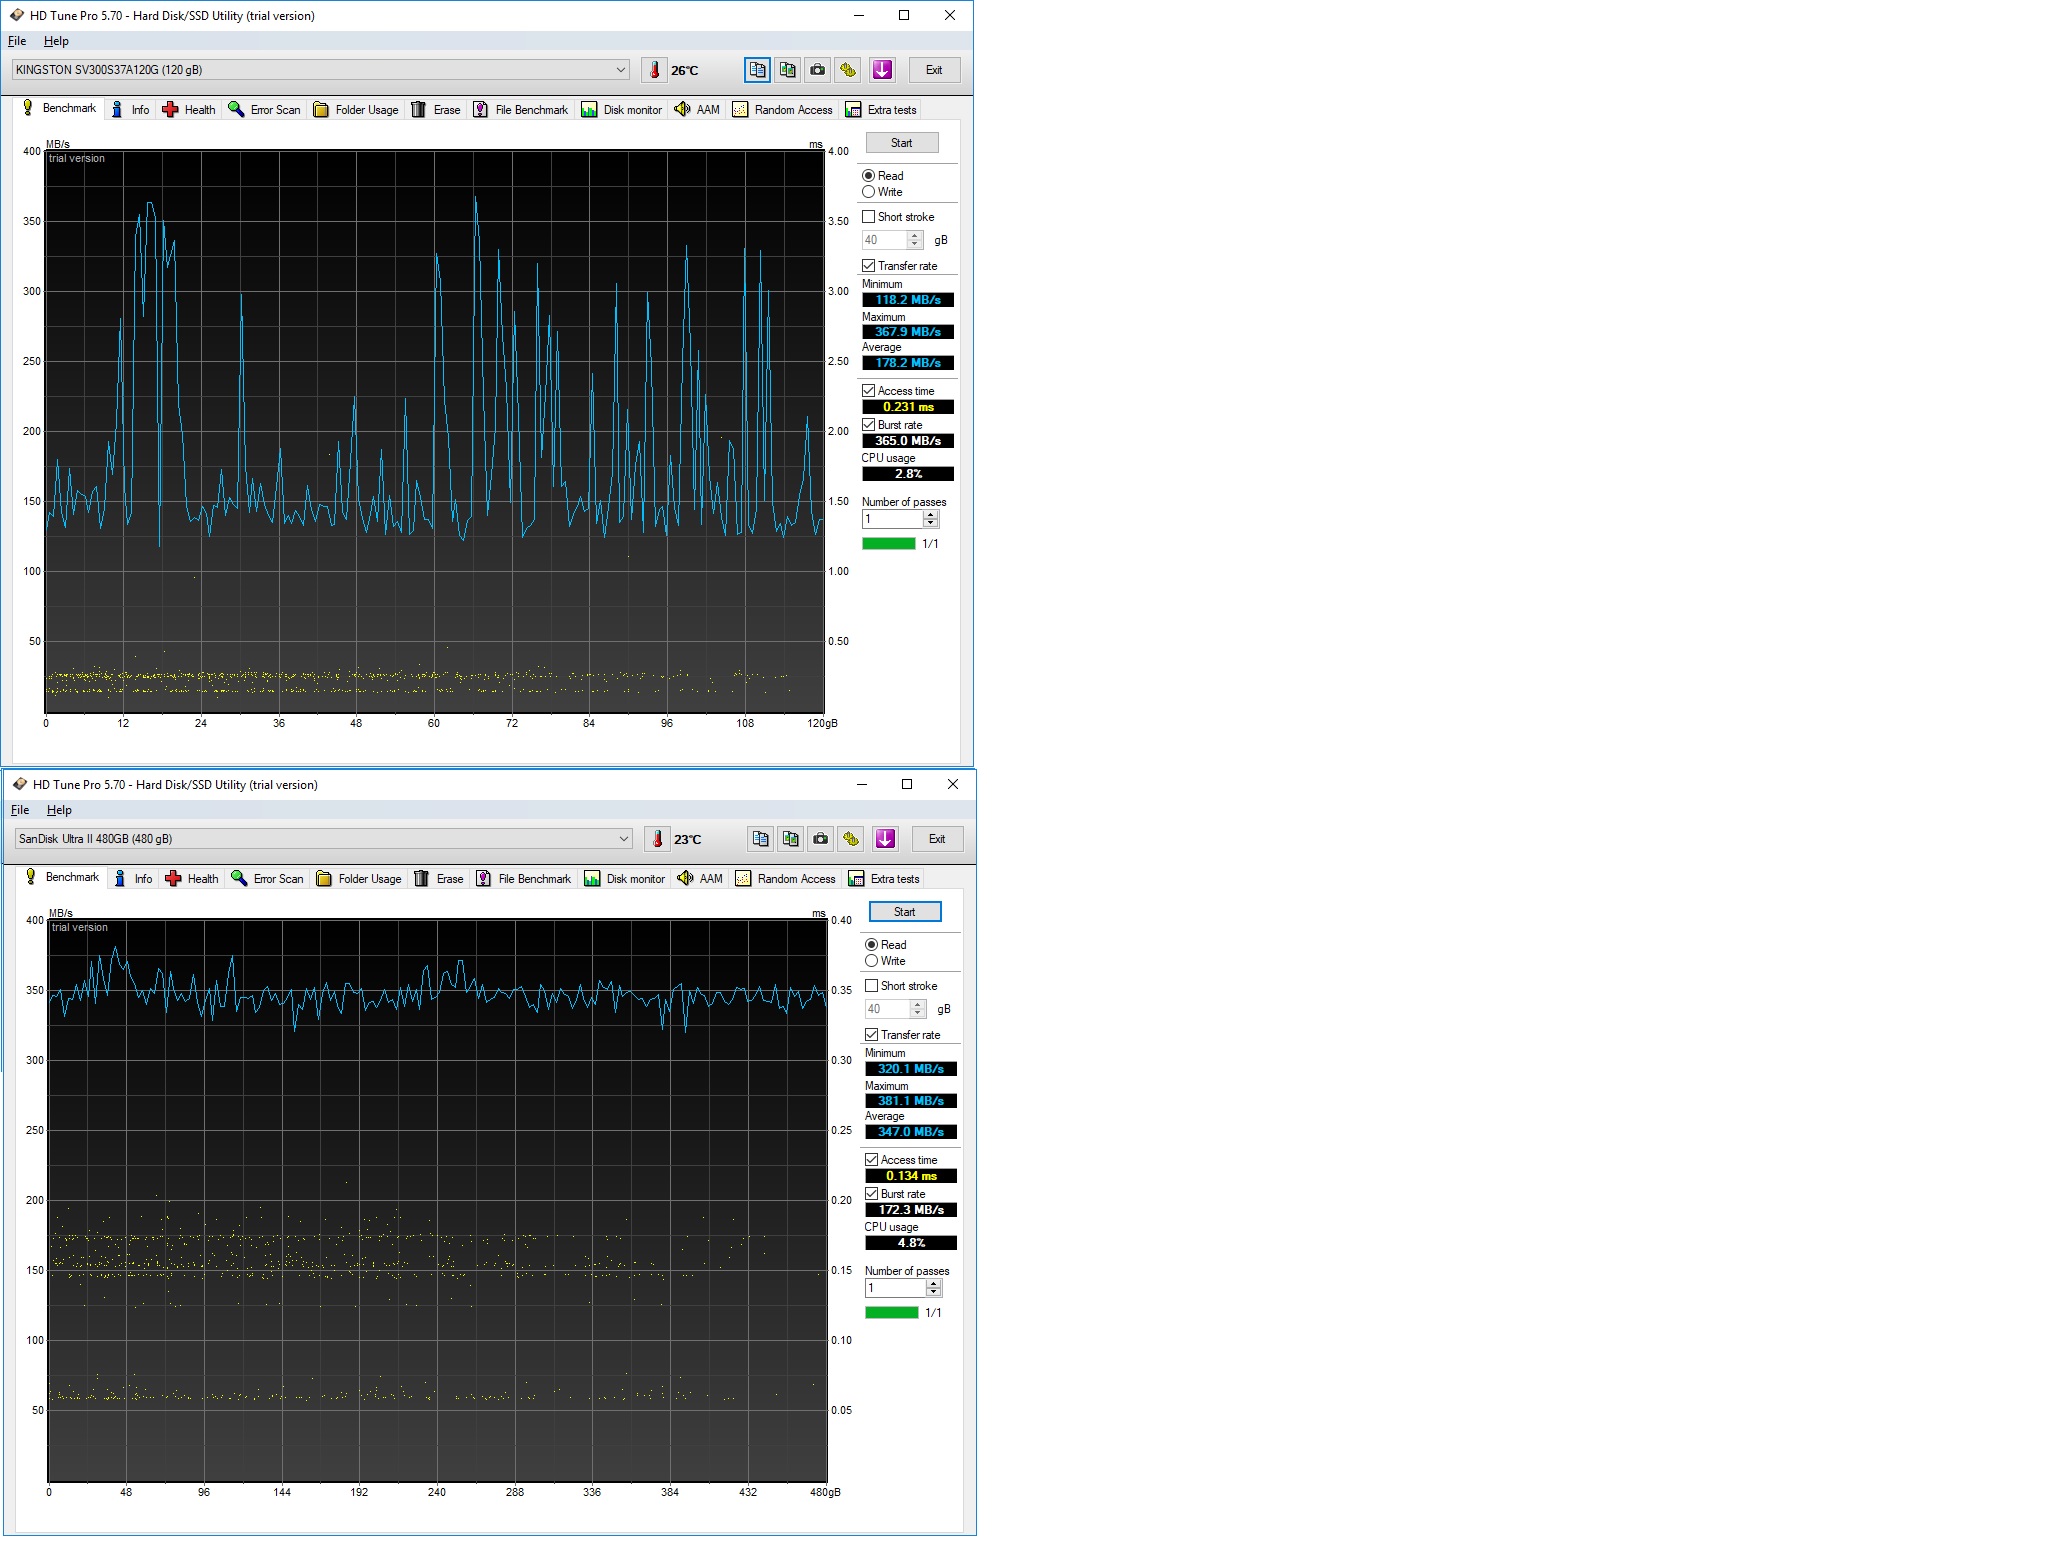The height and width of the screenshot is (1544, 2064).
Task: Click the copy text results icon in bottom window
Action: tap(760, 839)
